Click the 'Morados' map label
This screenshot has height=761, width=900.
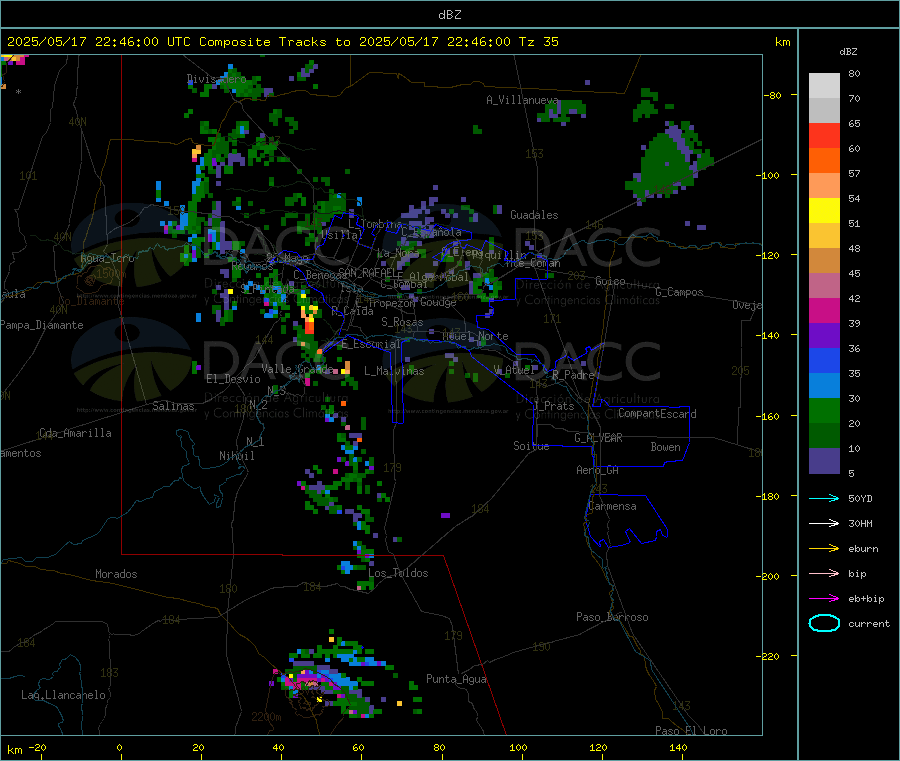click(116, 574)
